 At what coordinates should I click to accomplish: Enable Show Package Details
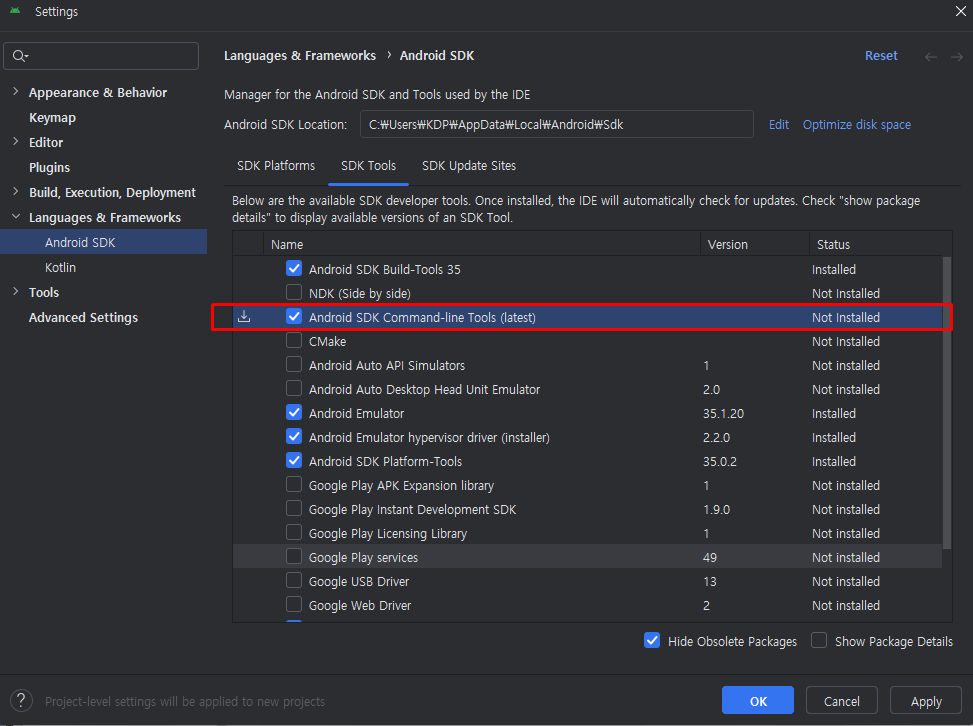tap(819, 640)
